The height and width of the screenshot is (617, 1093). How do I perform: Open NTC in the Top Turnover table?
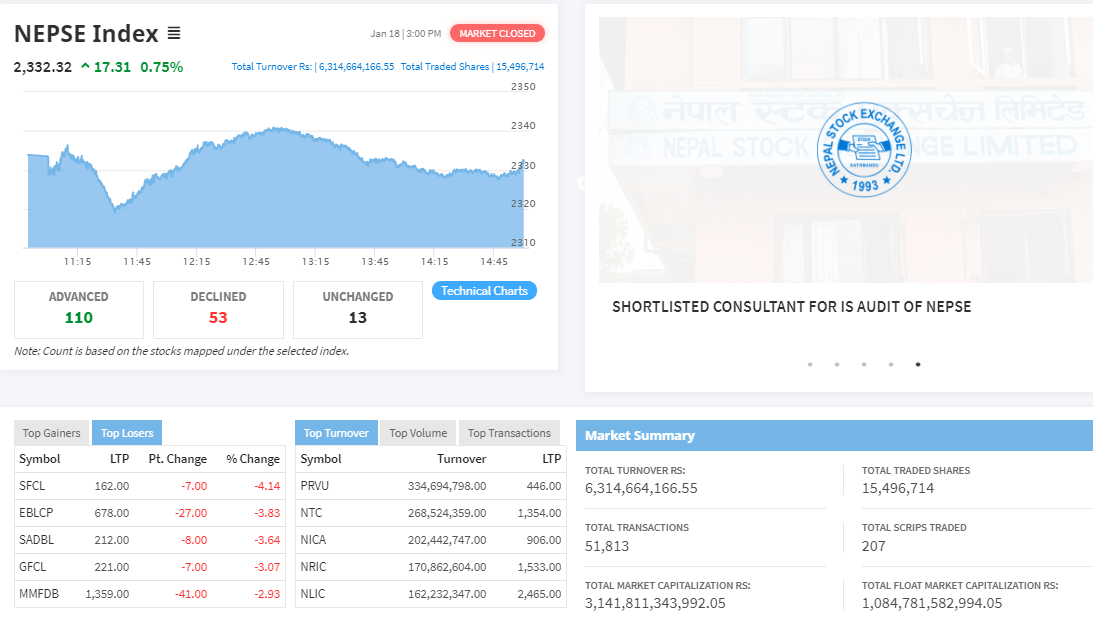coord(312,513)
